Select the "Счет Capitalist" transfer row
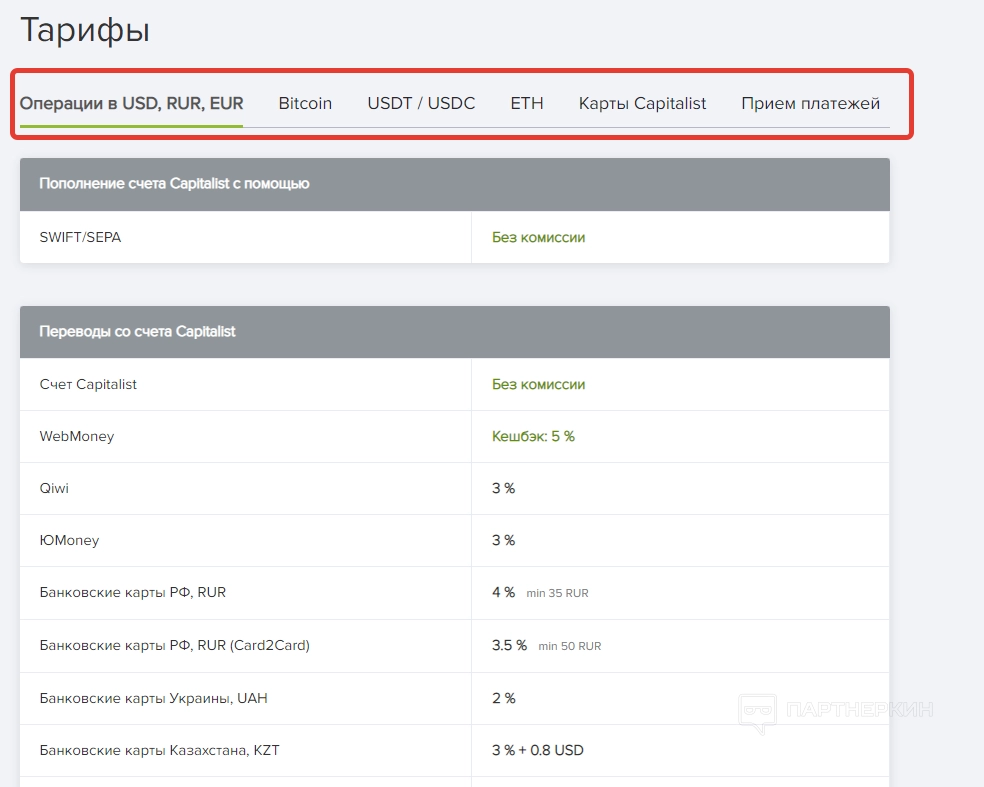 88,385
